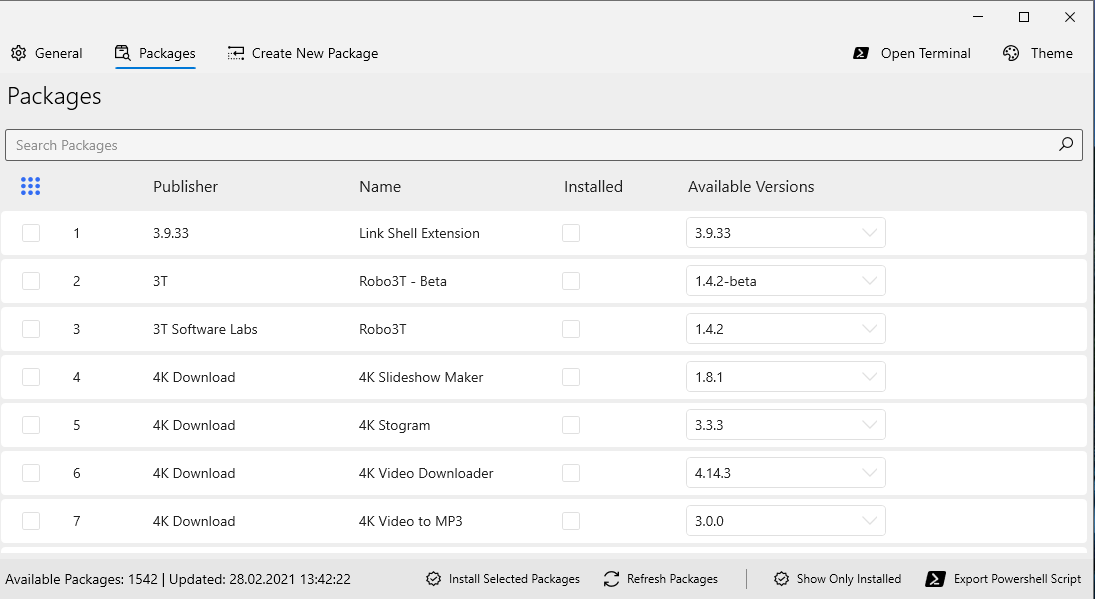Click the Publisher column header

point(185,187)
